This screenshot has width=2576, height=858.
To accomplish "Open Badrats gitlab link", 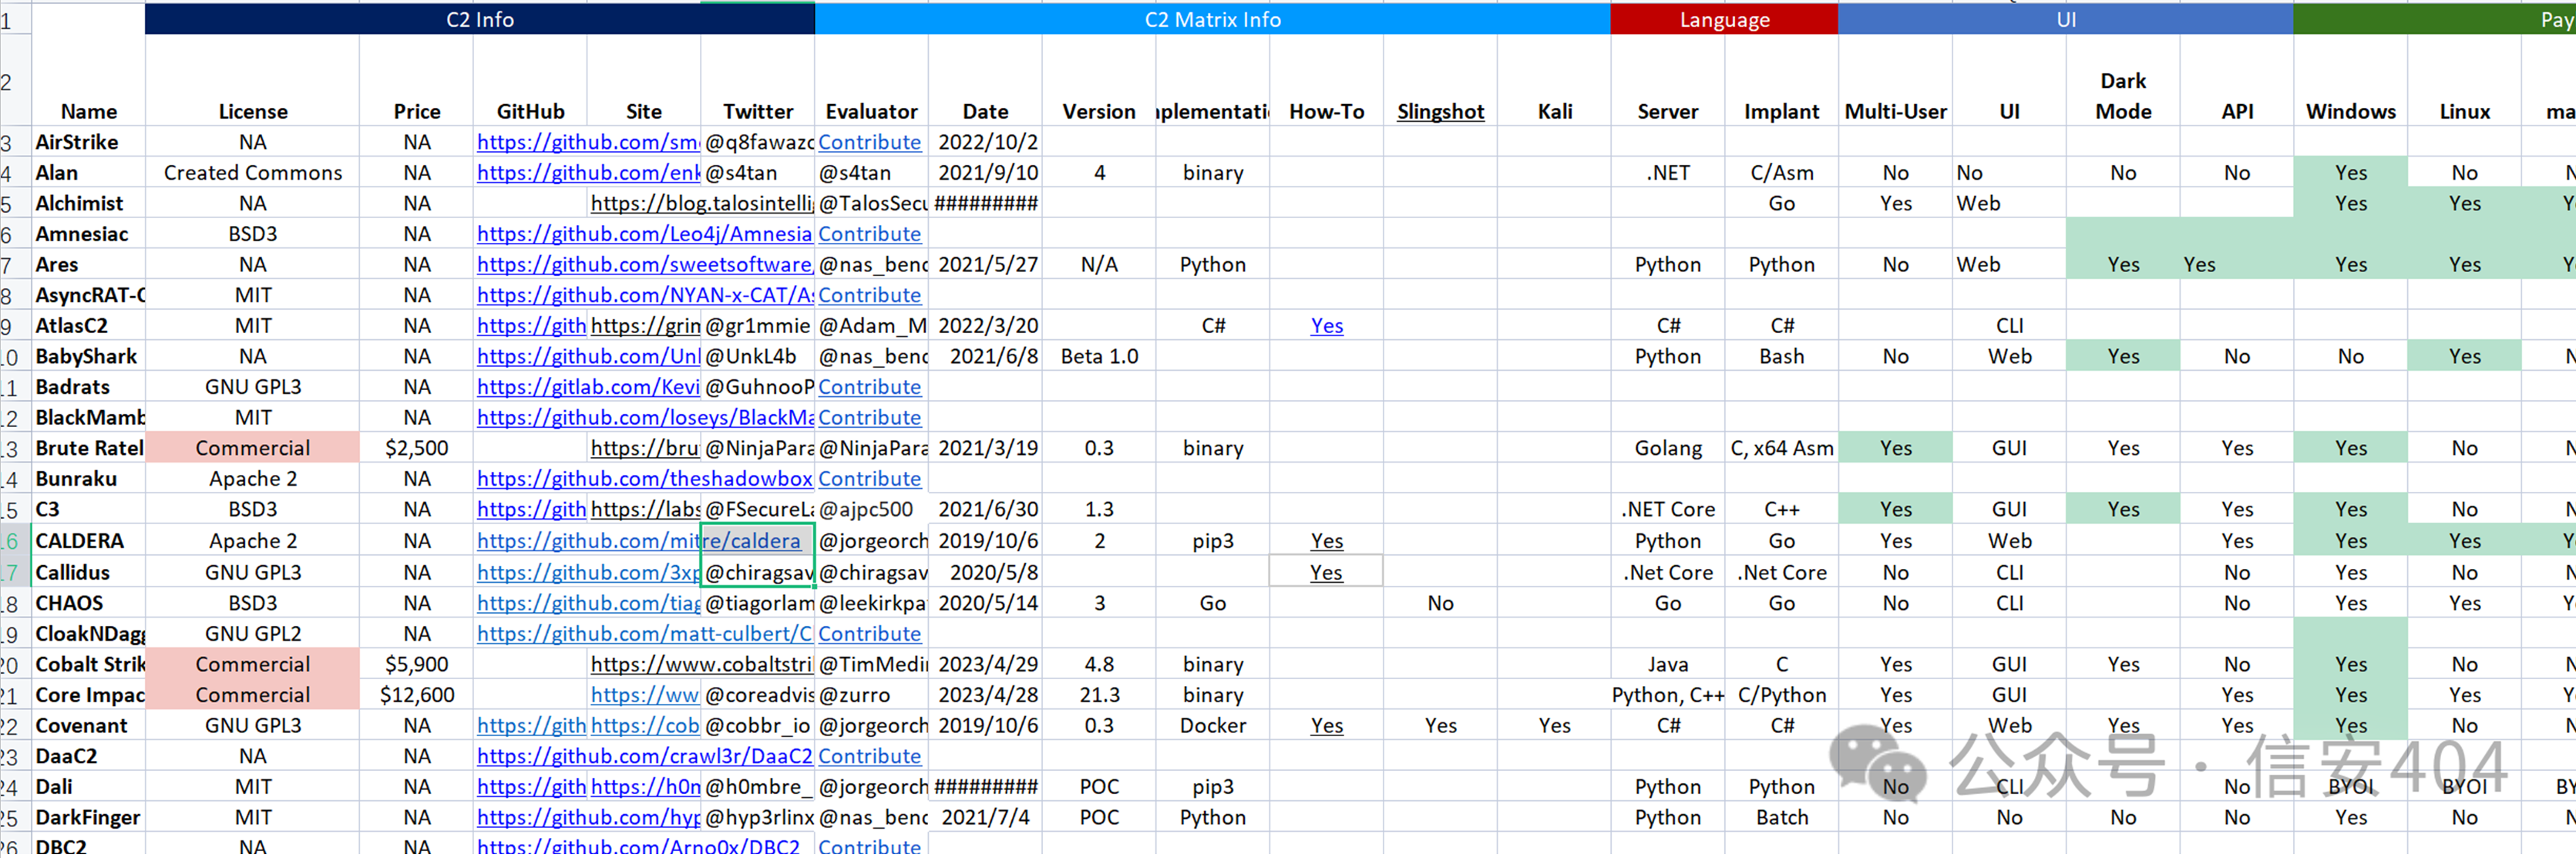I will [587, 387].
